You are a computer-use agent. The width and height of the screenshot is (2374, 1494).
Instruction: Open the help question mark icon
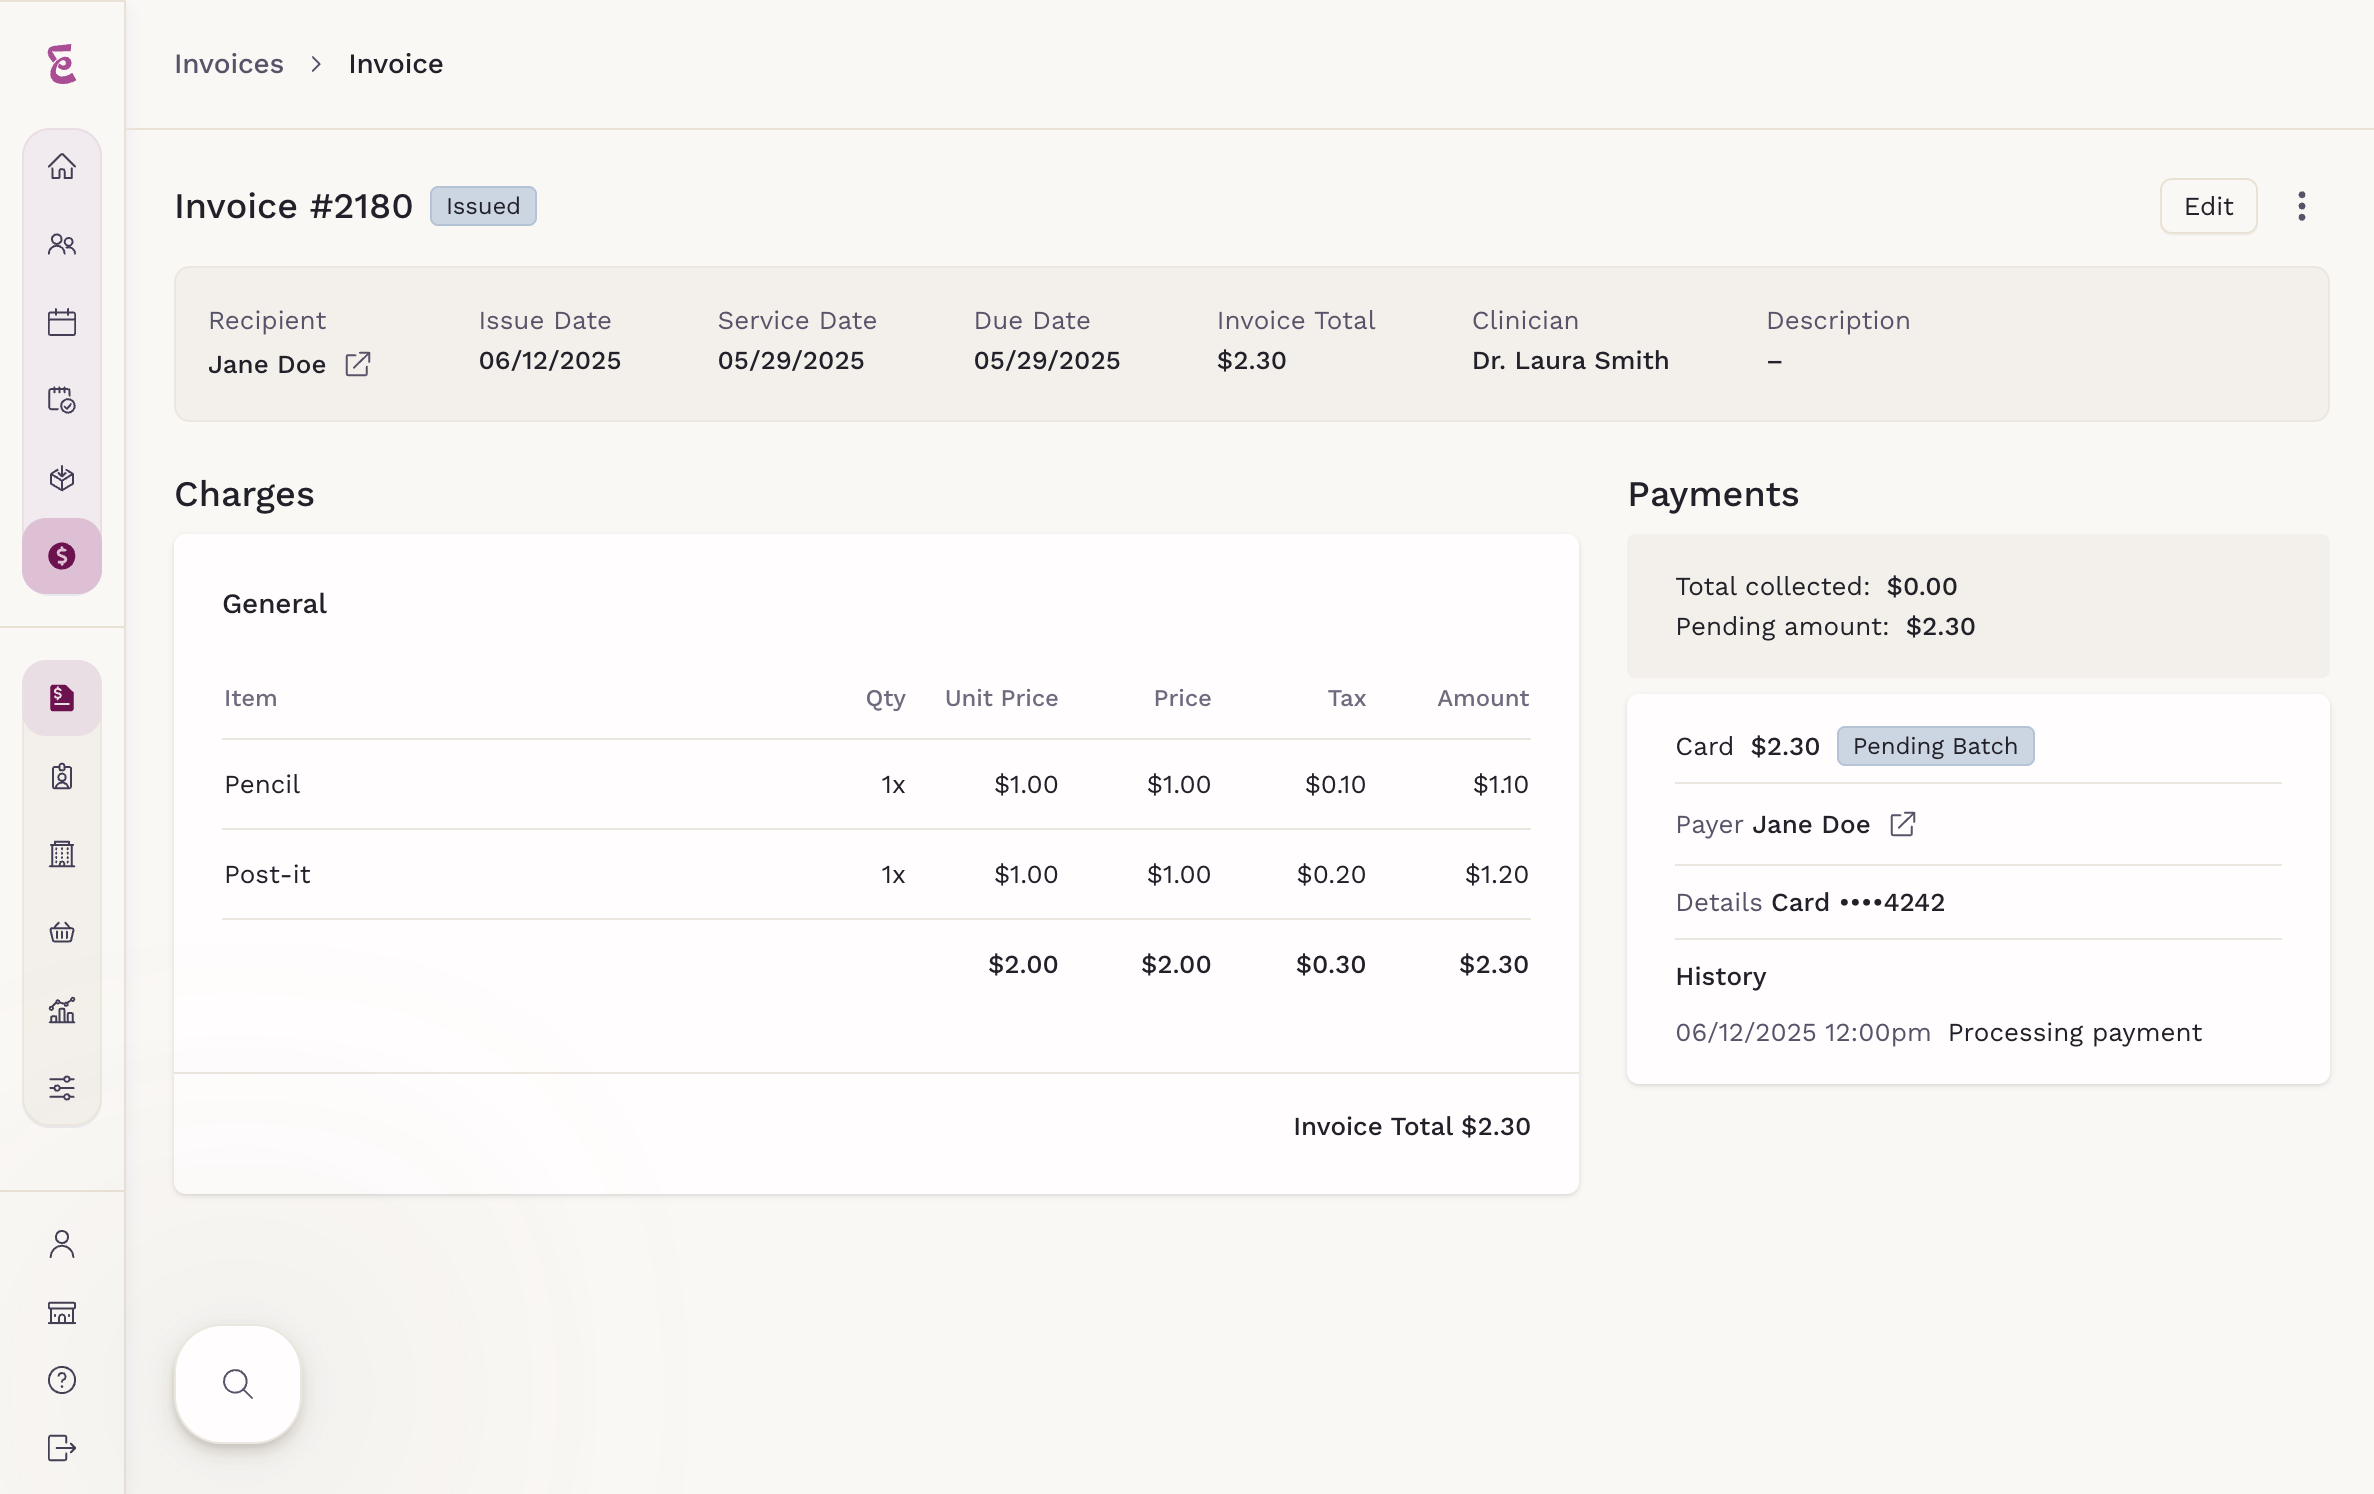(x=62, y=1380)
